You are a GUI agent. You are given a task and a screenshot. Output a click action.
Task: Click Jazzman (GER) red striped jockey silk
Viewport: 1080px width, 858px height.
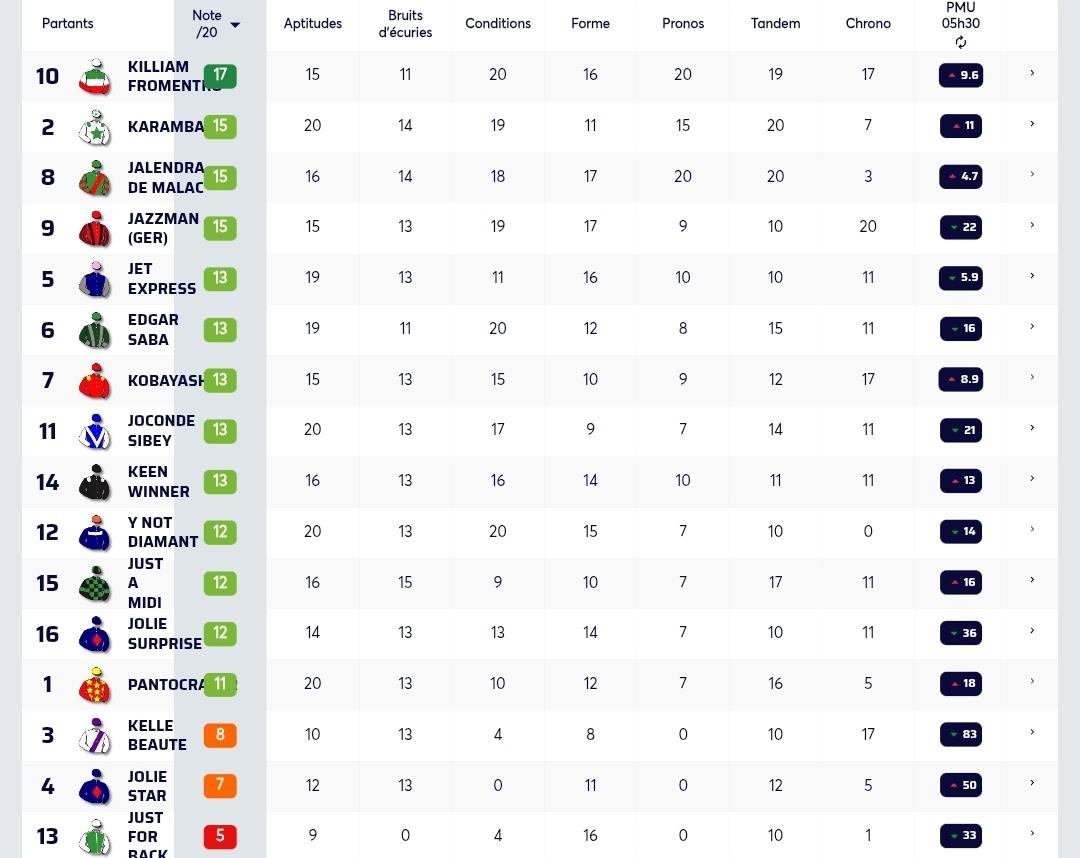(95, 229)
